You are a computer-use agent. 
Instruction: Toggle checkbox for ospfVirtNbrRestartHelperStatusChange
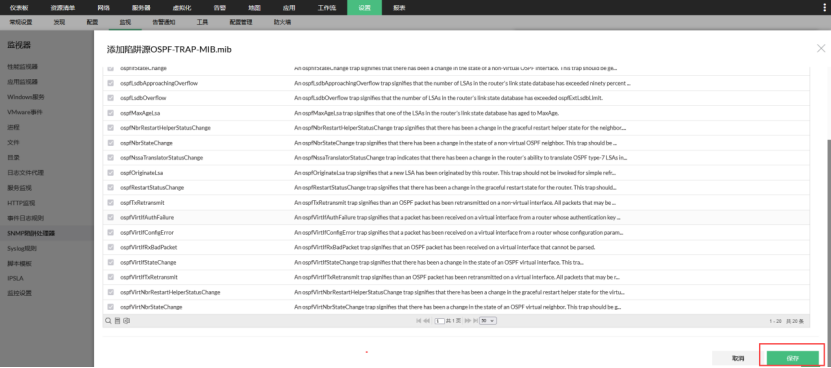(111, 292)
